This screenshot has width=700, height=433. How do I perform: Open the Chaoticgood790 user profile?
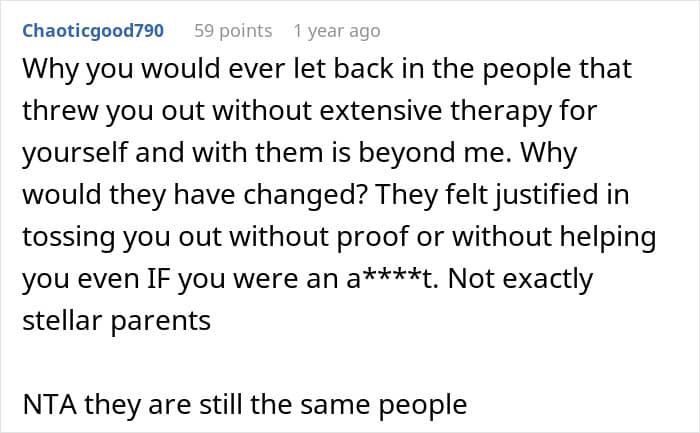pyautogui.click(x=93, y=31)
